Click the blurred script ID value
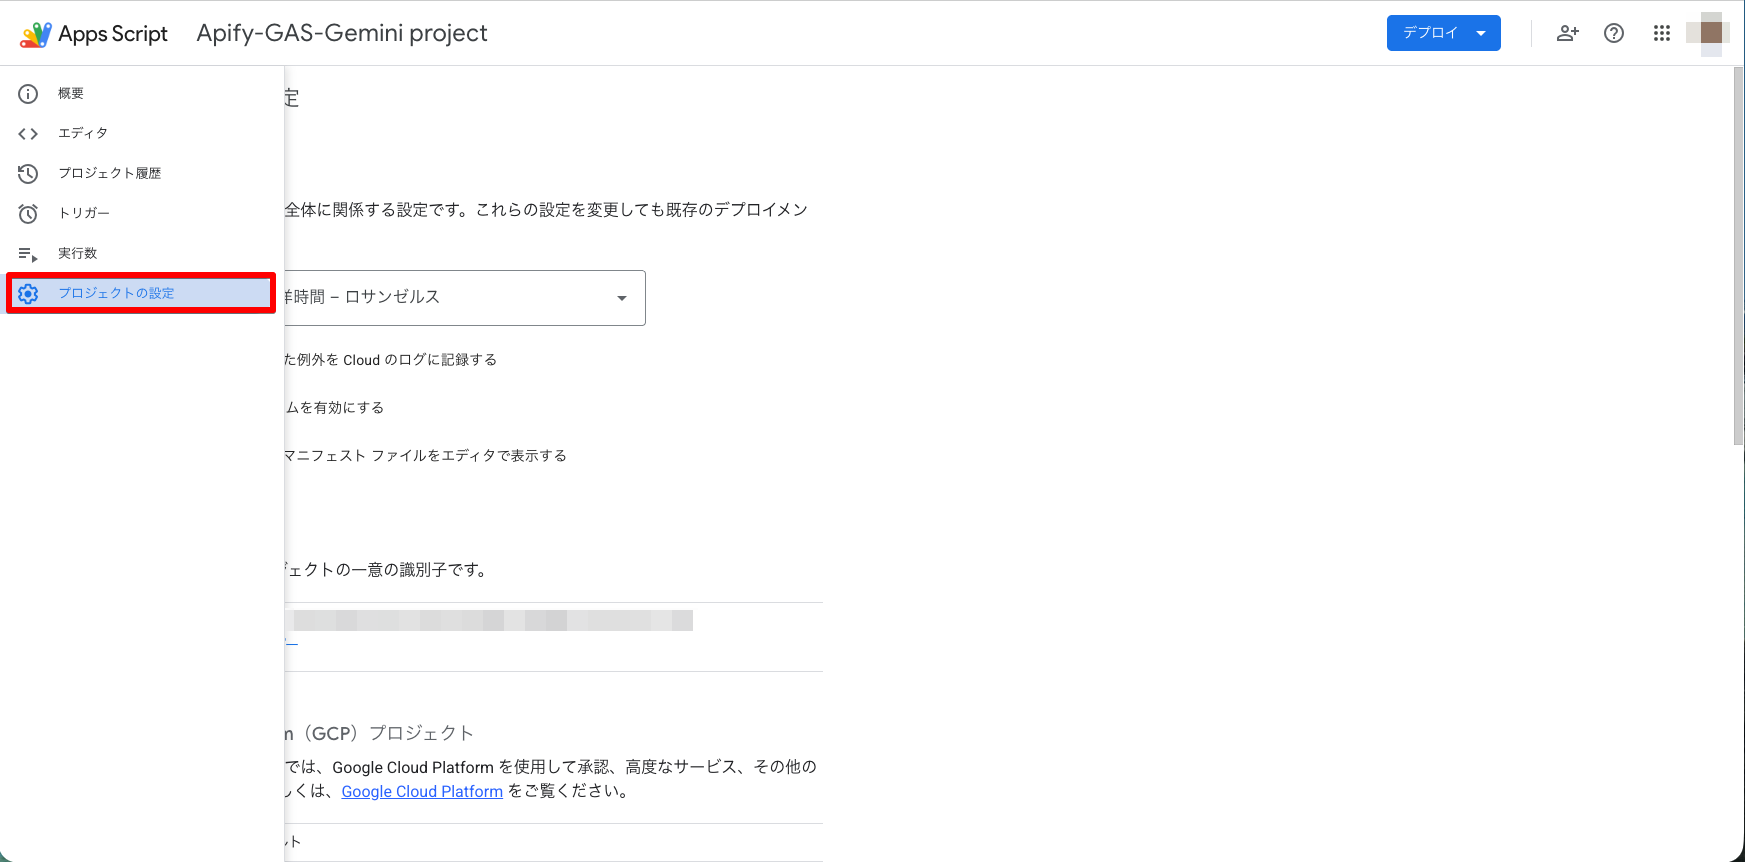The image size is (1745, 862). click(490, 621)
